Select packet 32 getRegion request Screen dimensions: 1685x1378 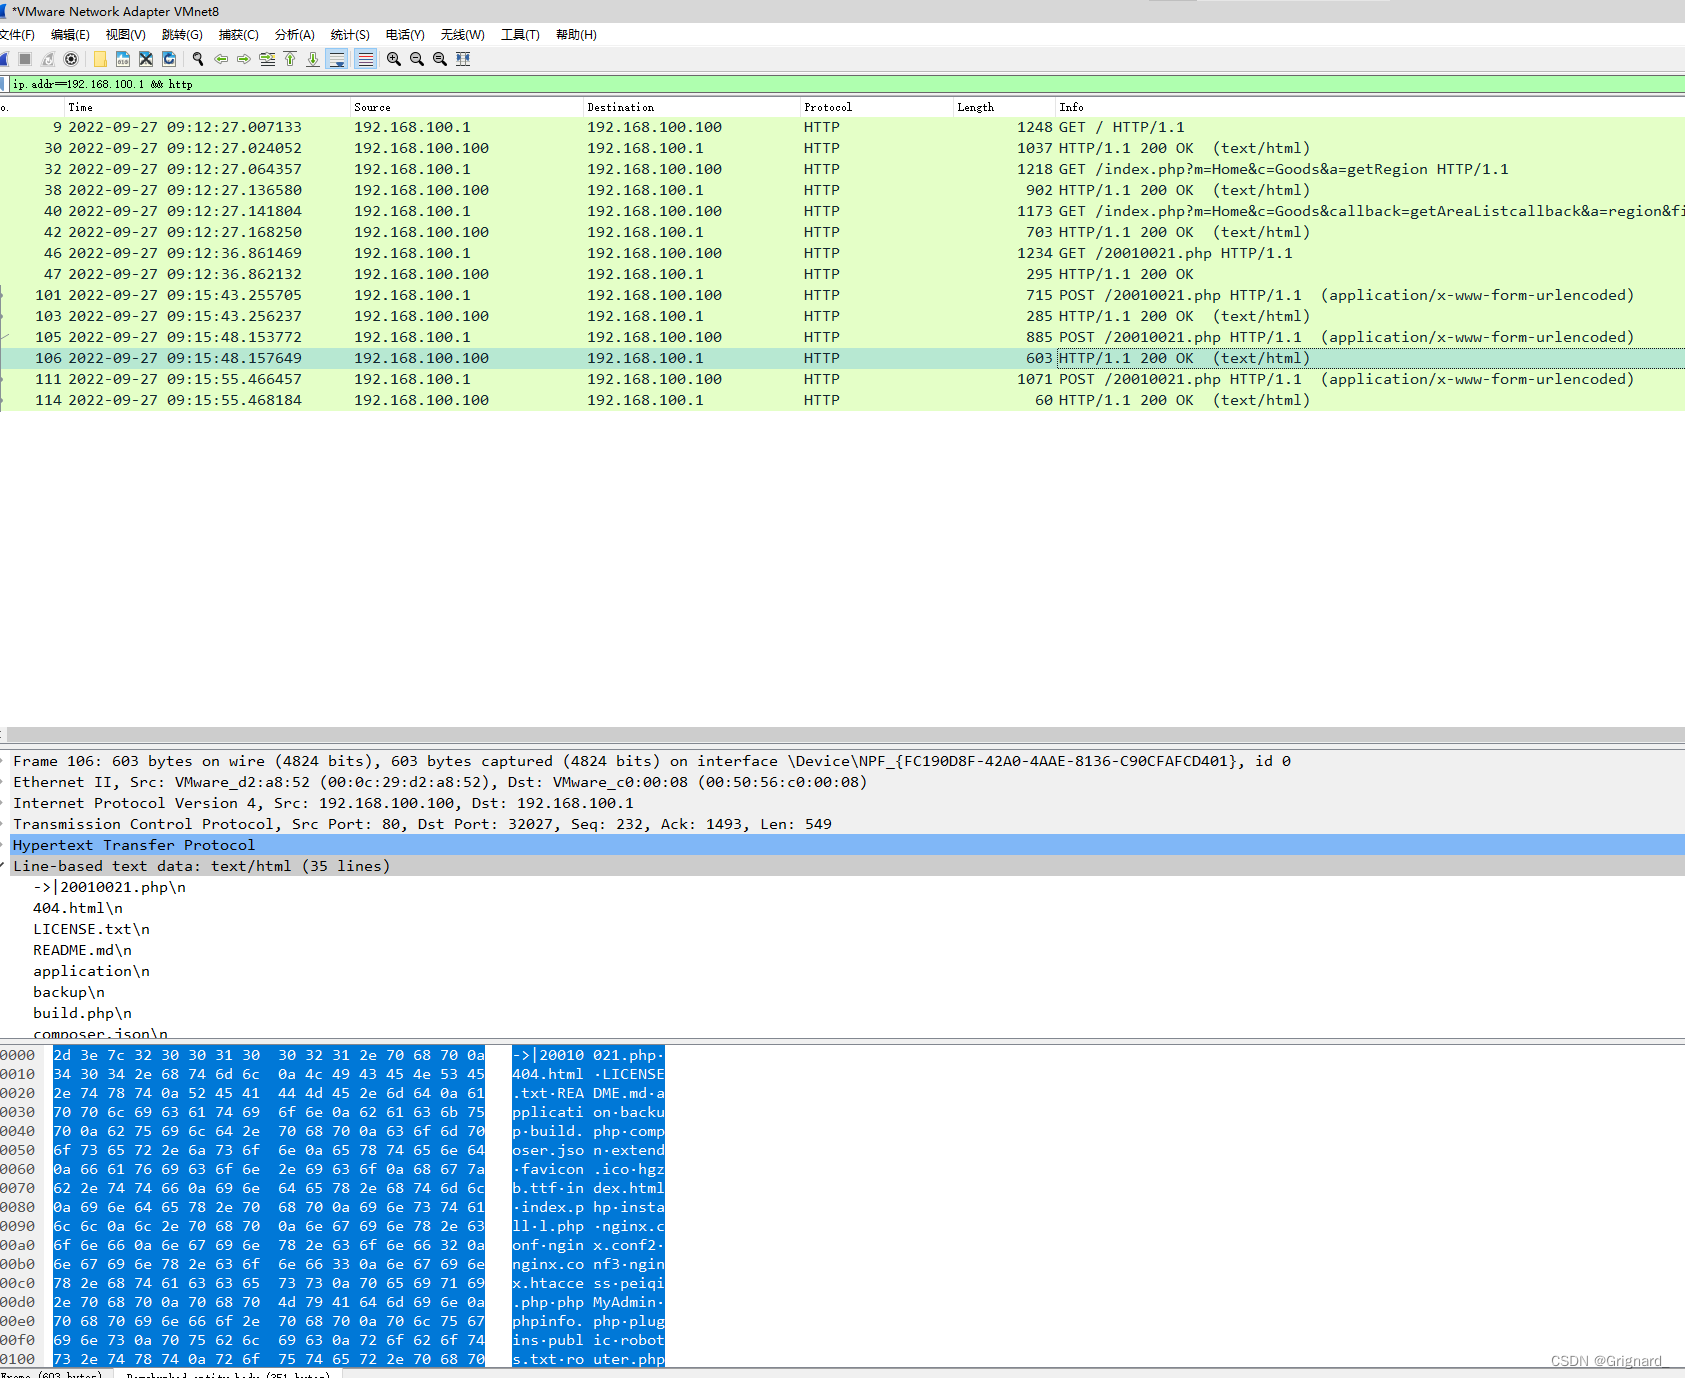[x=842, y=169]
